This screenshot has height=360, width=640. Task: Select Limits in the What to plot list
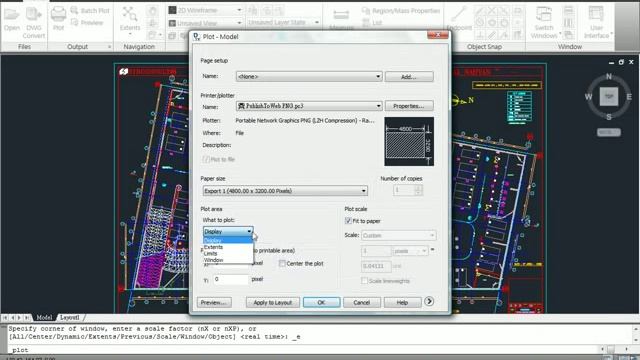point(228,253)
